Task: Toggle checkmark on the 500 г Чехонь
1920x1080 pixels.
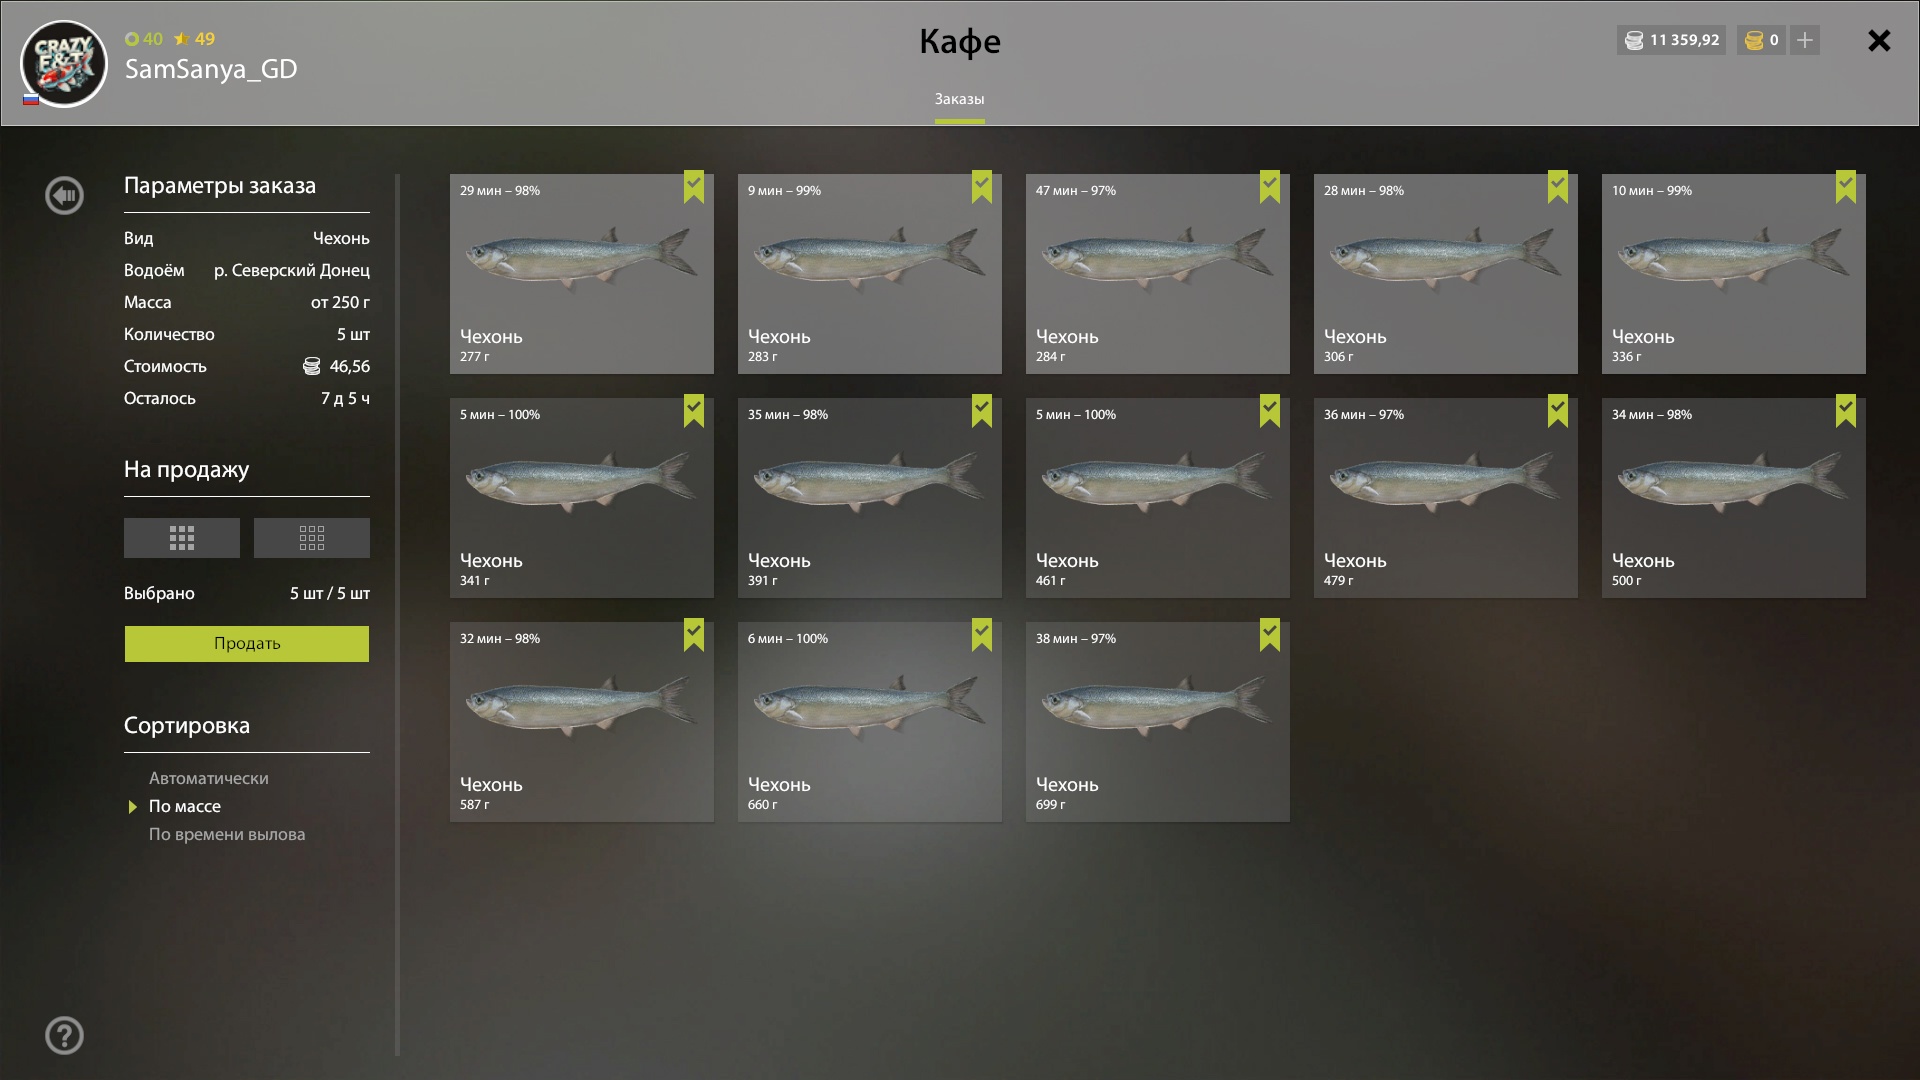Action: (1846, 411)
